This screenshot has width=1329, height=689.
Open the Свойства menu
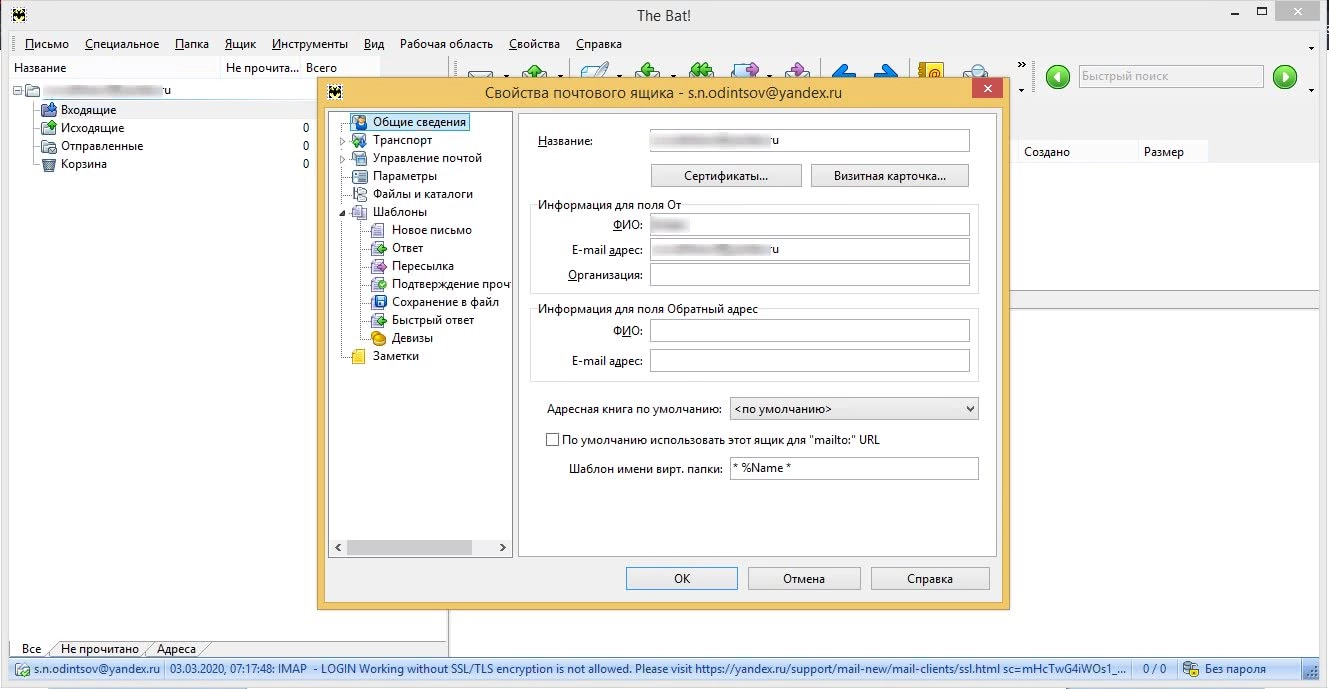coord(534,44)
